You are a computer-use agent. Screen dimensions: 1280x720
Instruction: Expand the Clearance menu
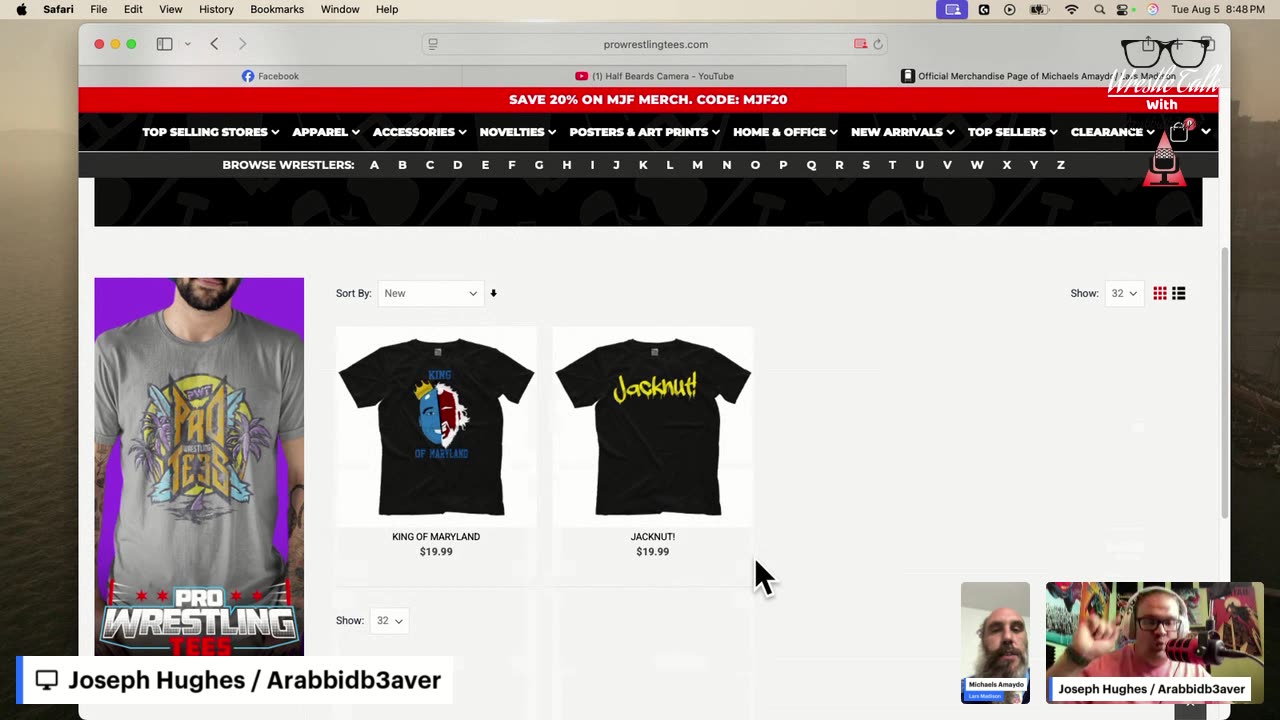coord(1112,132)
